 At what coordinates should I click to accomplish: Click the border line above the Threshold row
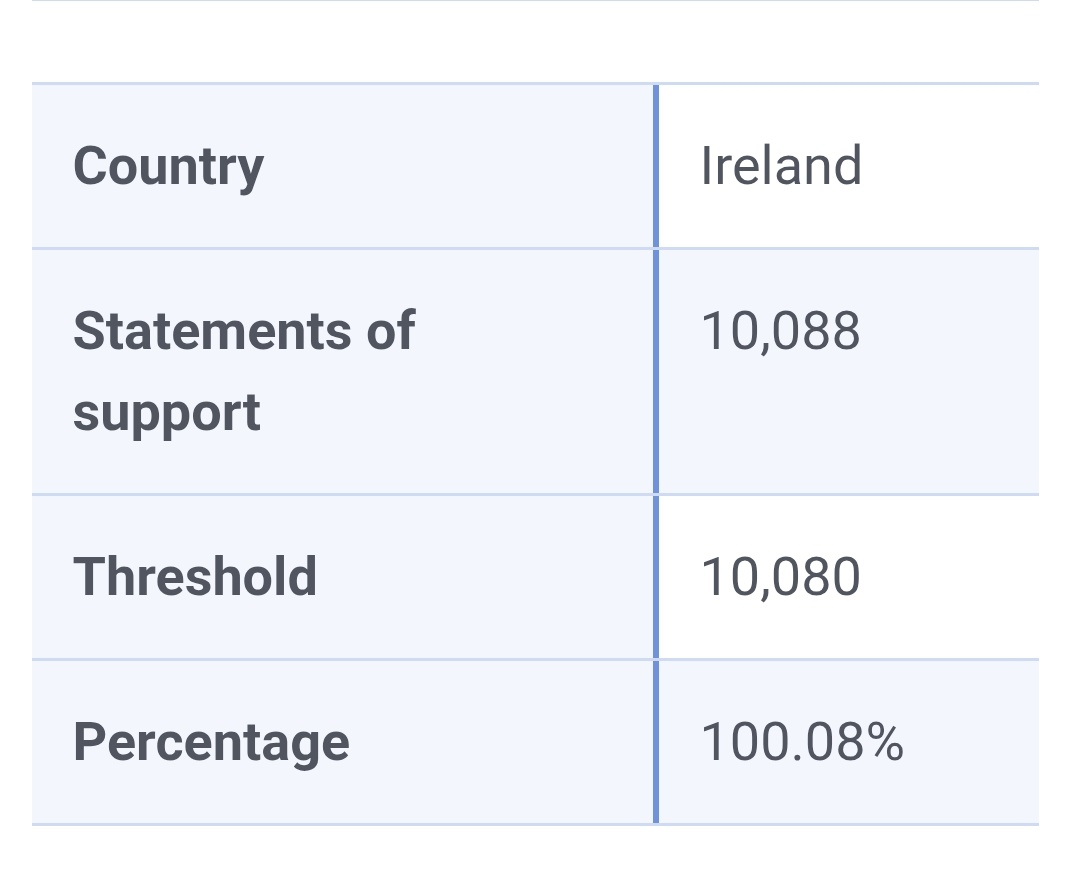[x=340, y=494]
